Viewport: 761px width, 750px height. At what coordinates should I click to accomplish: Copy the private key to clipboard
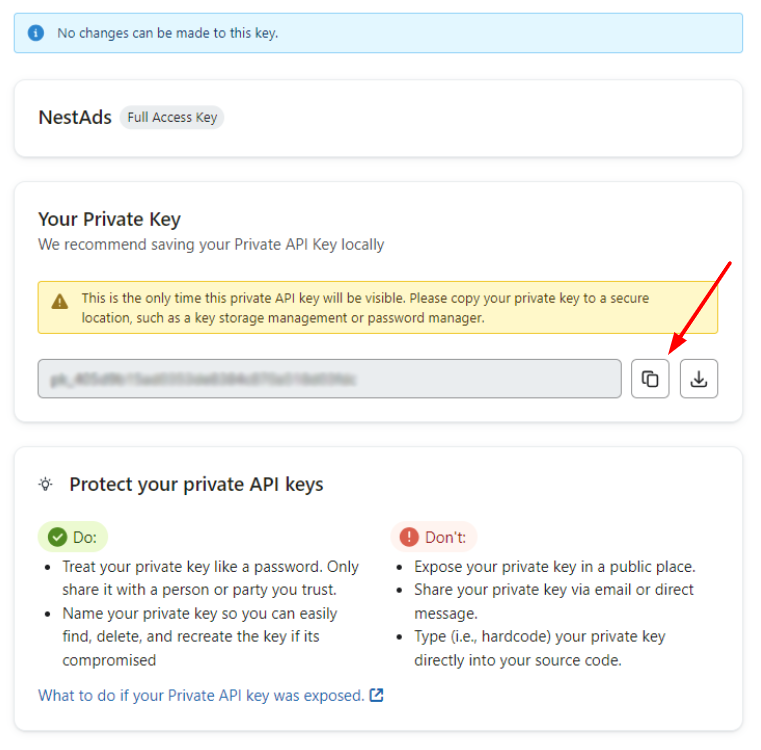pos(650,379)
